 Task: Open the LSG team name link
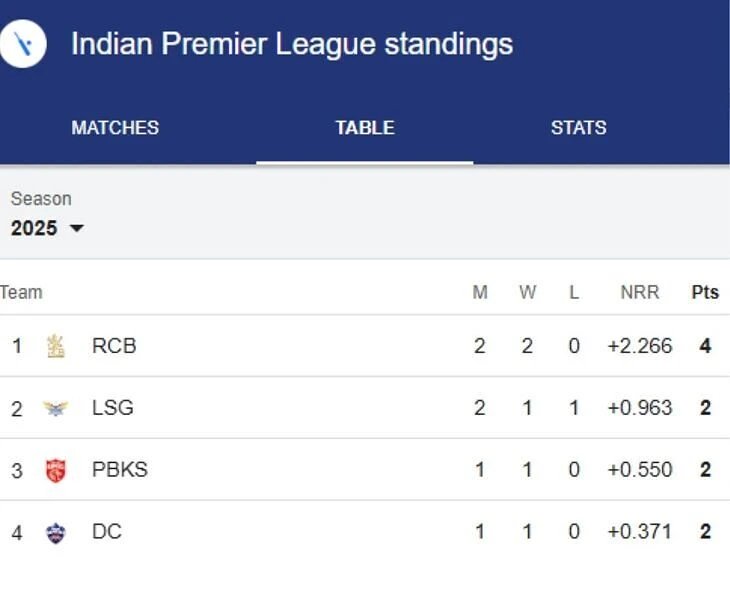pos(113,408)
